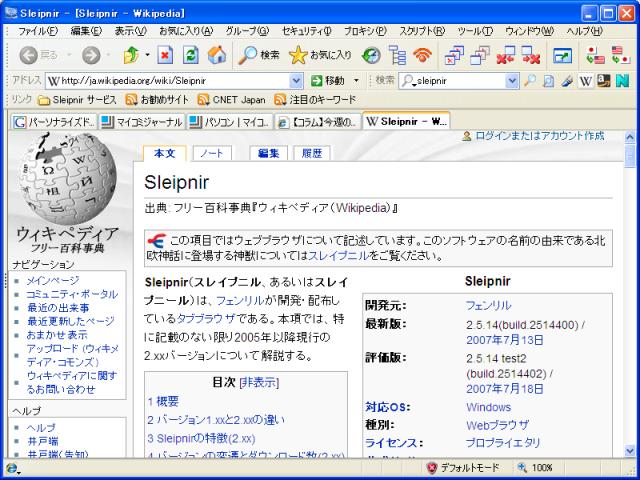Open the Forward button history dropdown
This screenshot has height=480, width=640.
(x=108, y=55)
